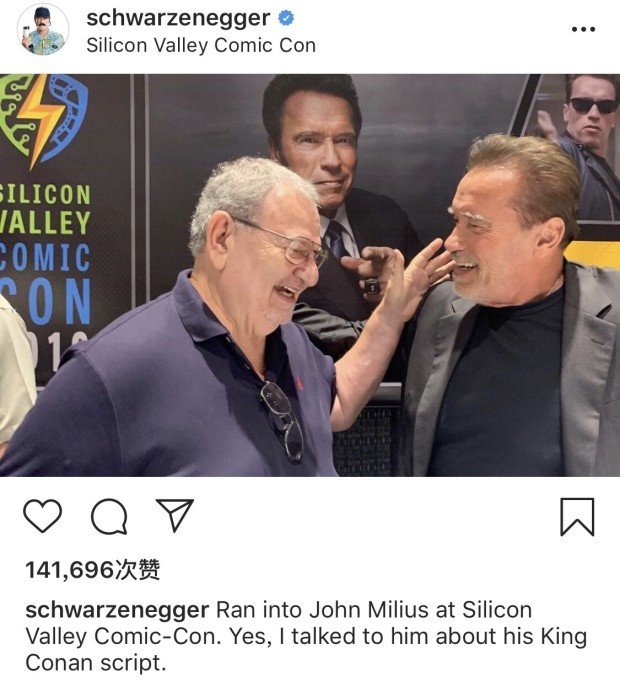The height and width of the screenshot is (682, 620).
Task: Save post using bookmark icon
Action: pyautogui.click(x=577, y=517)
